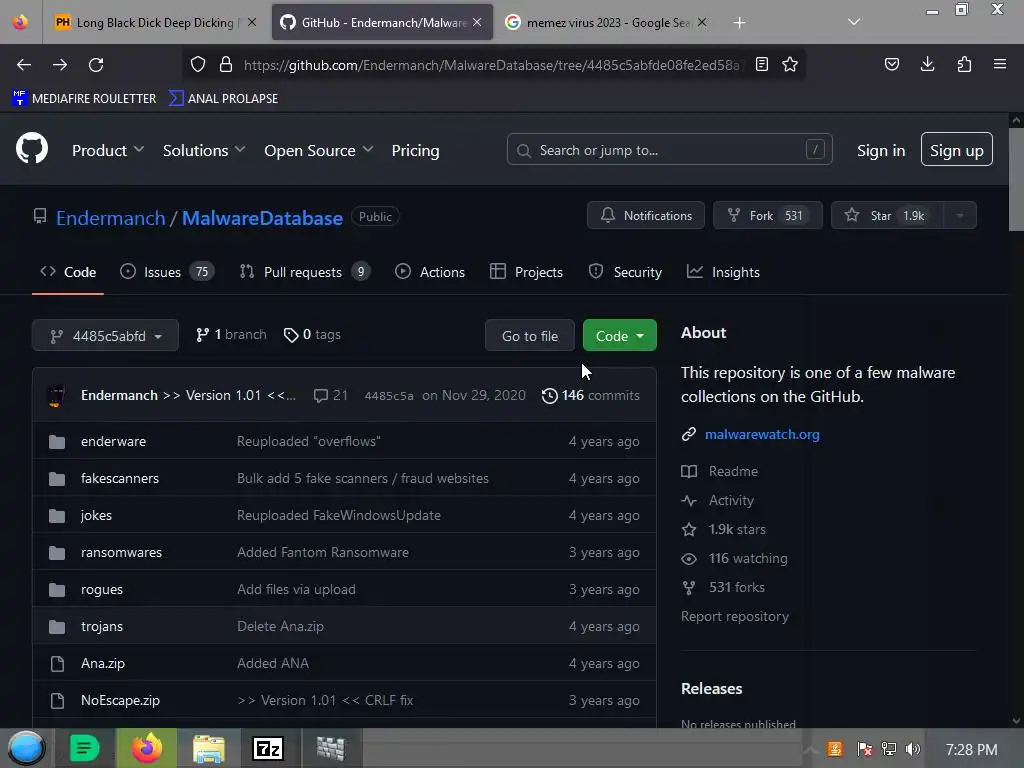The height and width of the screenshot is (768, 1024).
Task: Switch to the Projects tab
Action: (x=526, y=272)
